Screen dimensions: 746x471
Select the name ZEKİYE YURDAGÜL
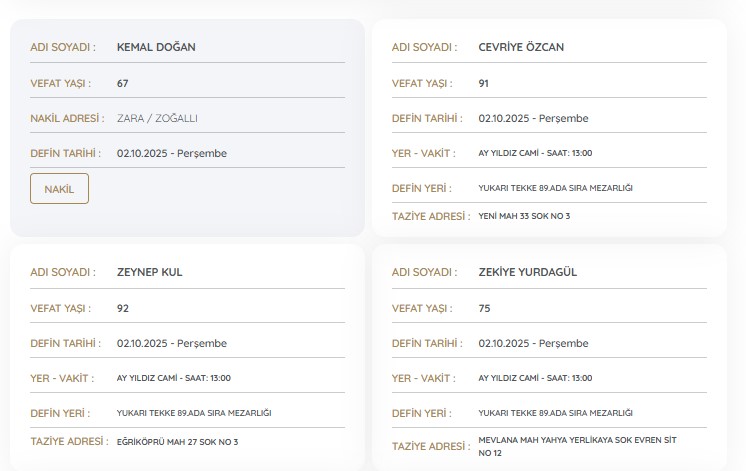point(528,272)
